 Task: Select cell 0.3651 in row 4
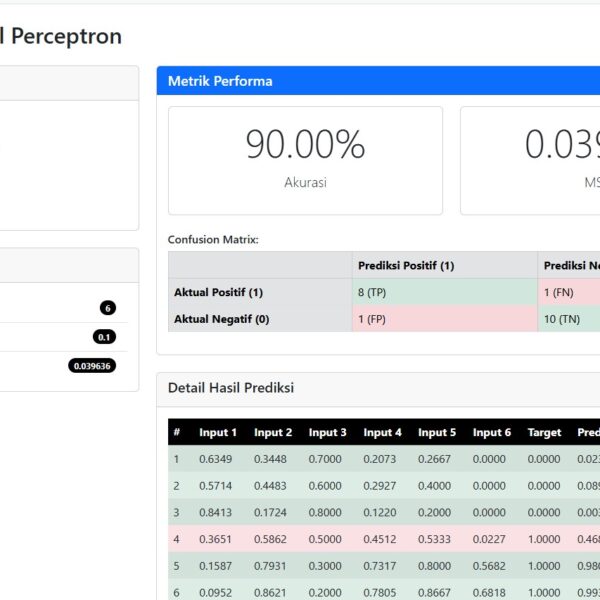click(x=215, y=539)
